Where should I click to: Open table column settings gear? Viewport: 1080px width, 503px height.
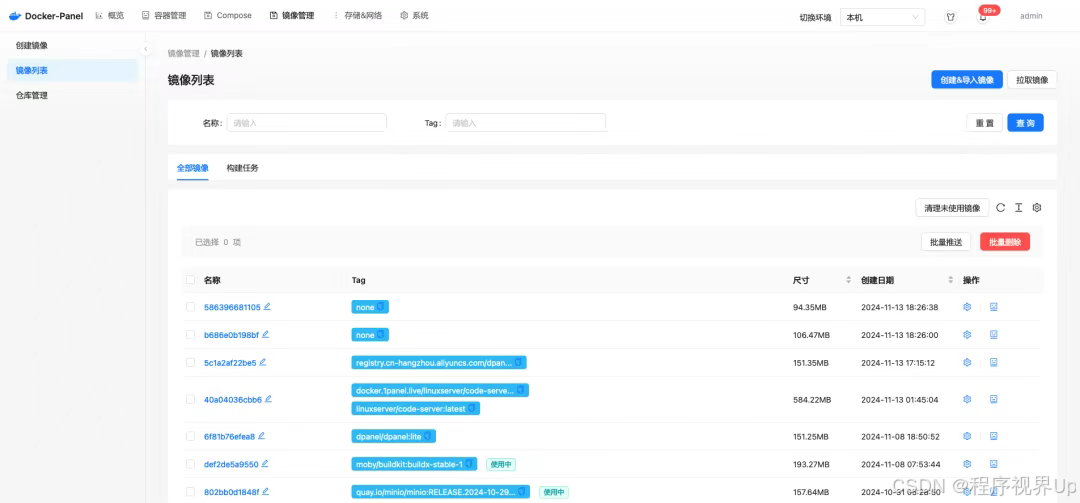(x=1037, y=207)
